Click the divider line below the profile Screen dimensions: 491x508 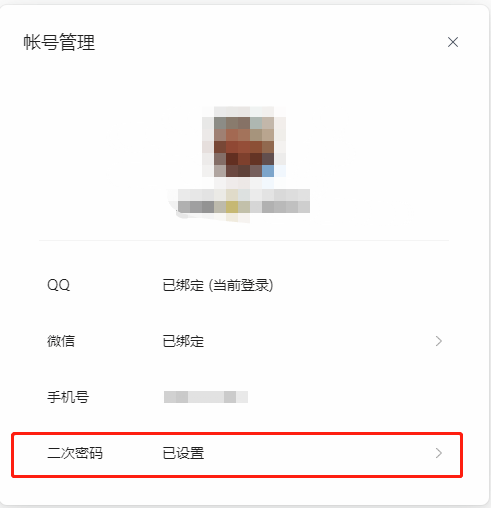[x=244, y=240]
